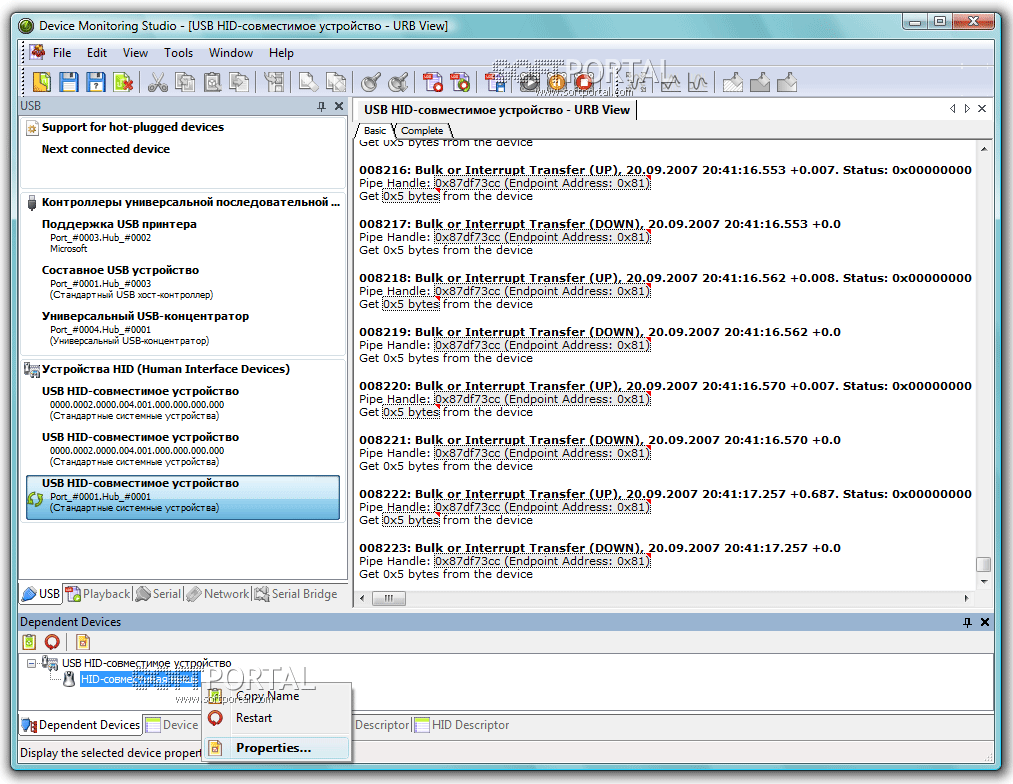Close the Dependent Devices panel
Image resolution: width=1013 pixels, height=784 pixels.
(985, 622)
